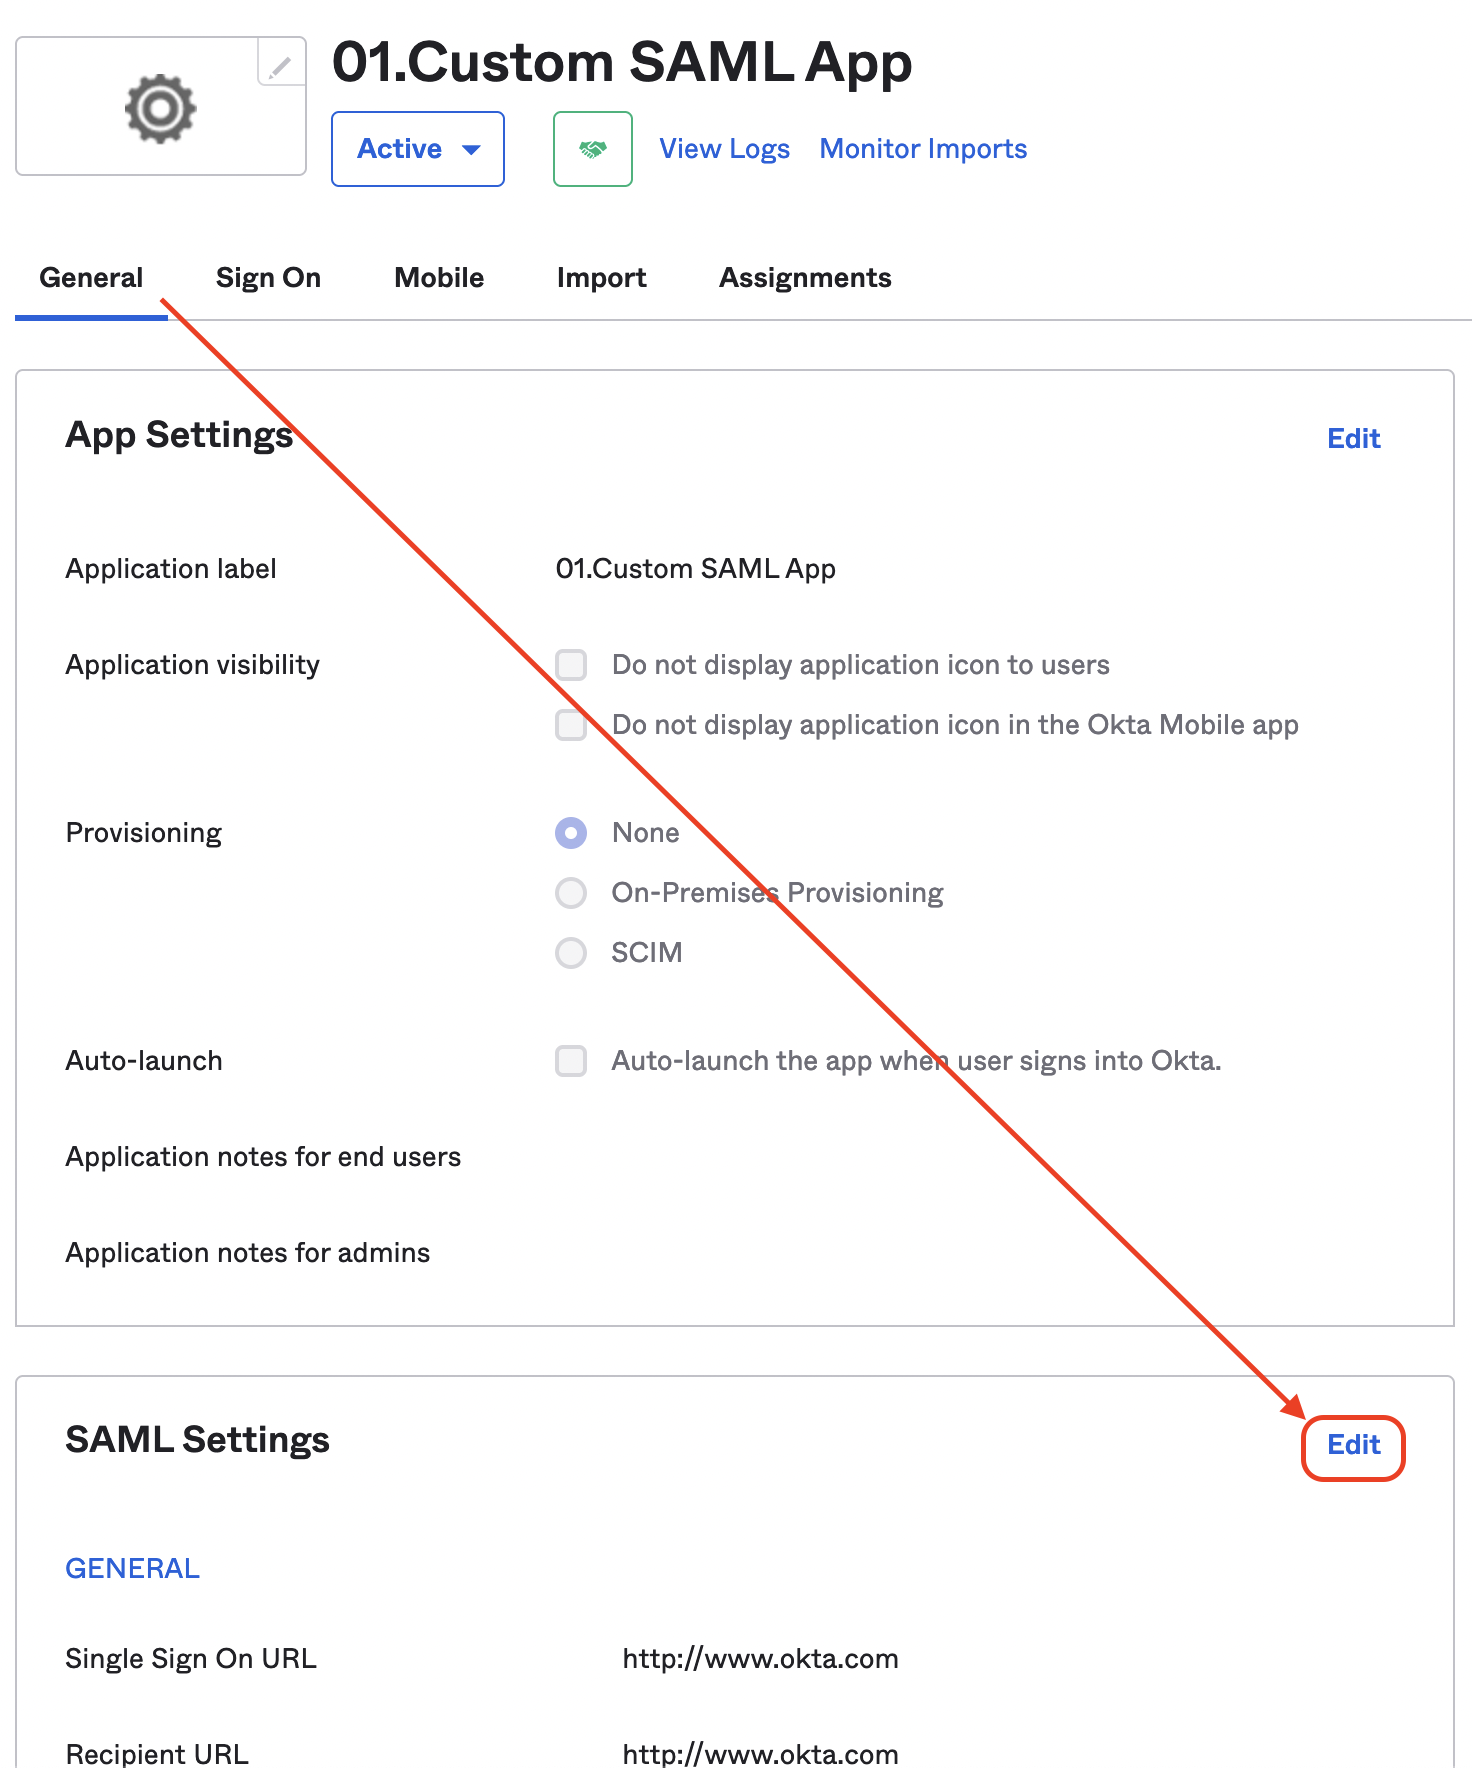The height and width of the screenshot is (1768, 1472).
Task: Open Monitor Imports link
Action: (923, 149)
